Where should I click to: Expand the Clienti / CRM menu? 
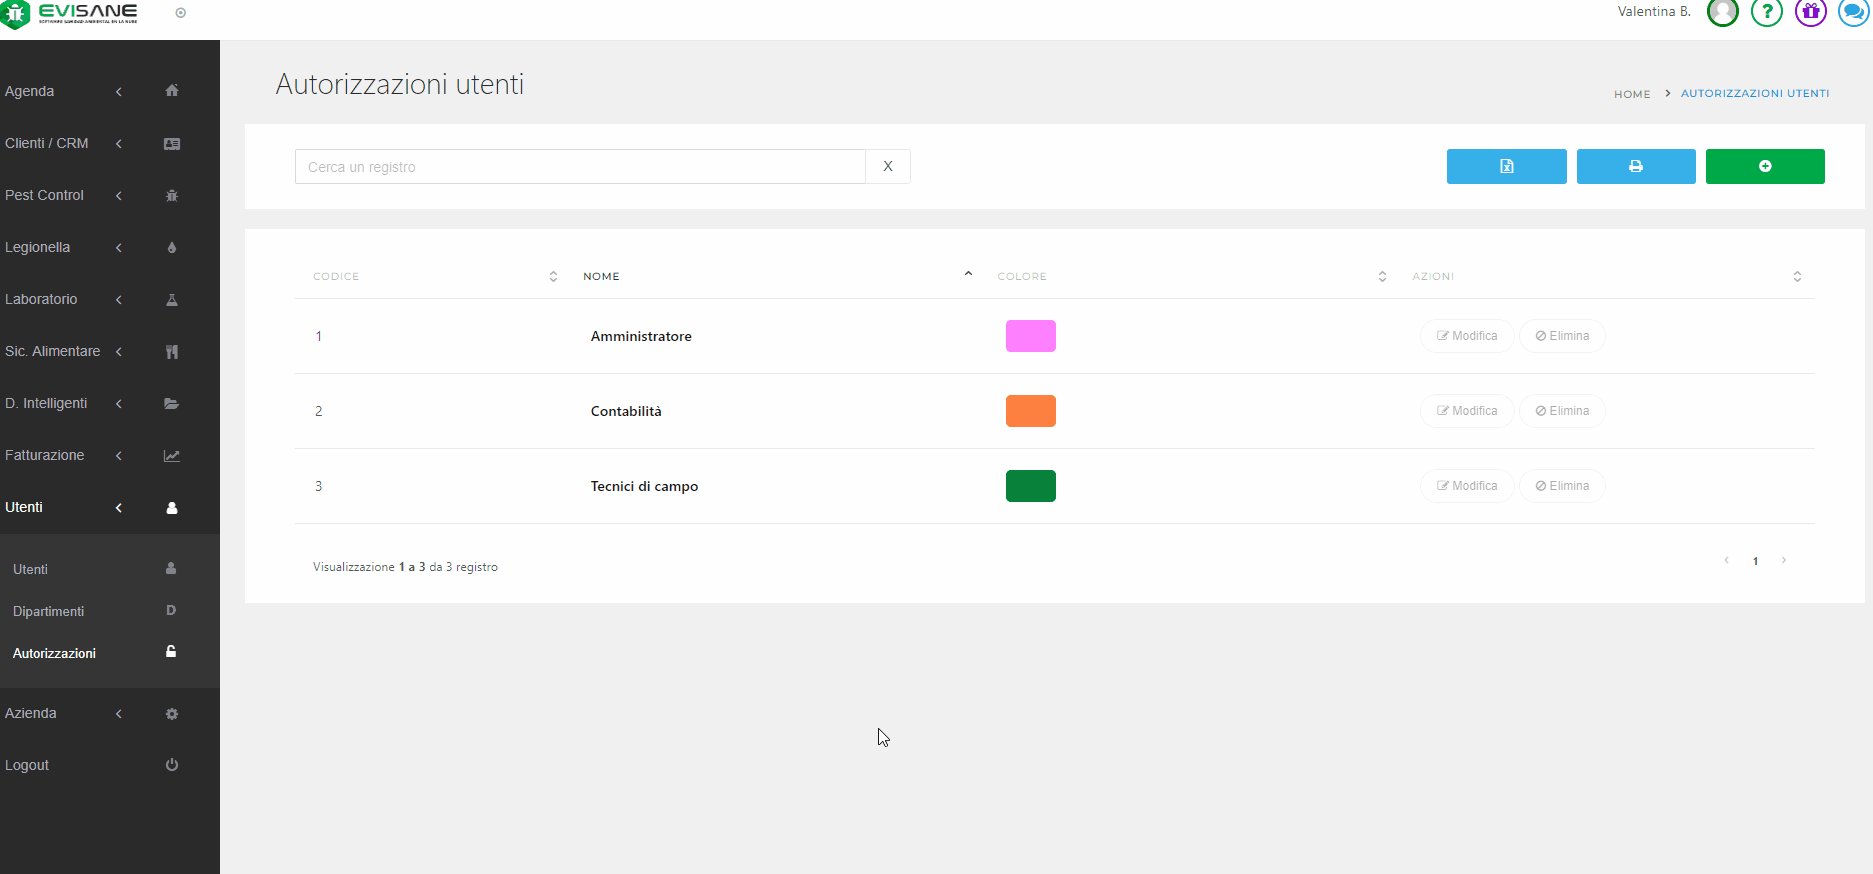(60, 144)
